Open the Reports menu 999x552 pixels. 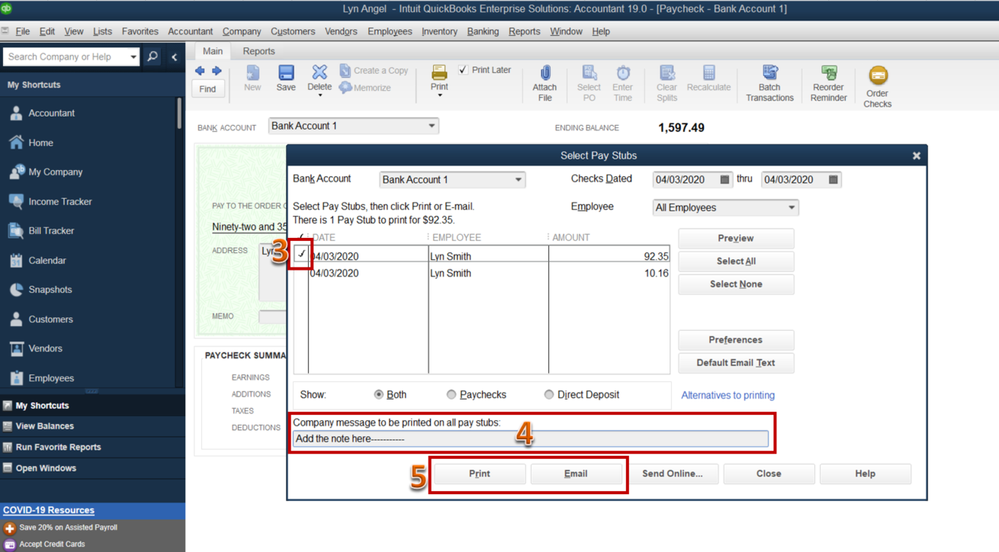click(x=524, y=31)
